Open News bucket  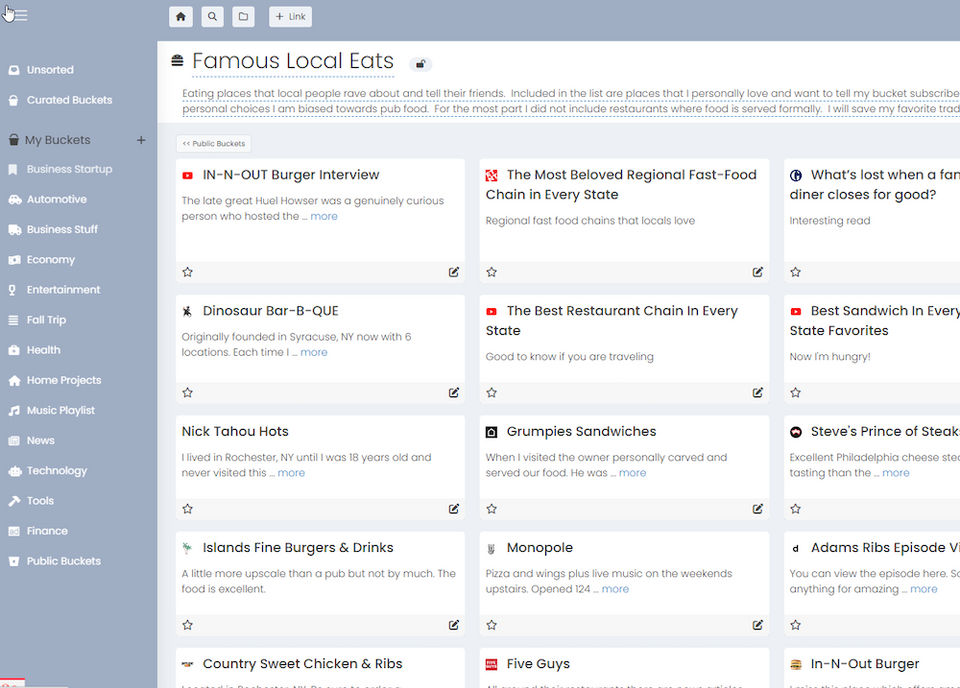point(40,440)
